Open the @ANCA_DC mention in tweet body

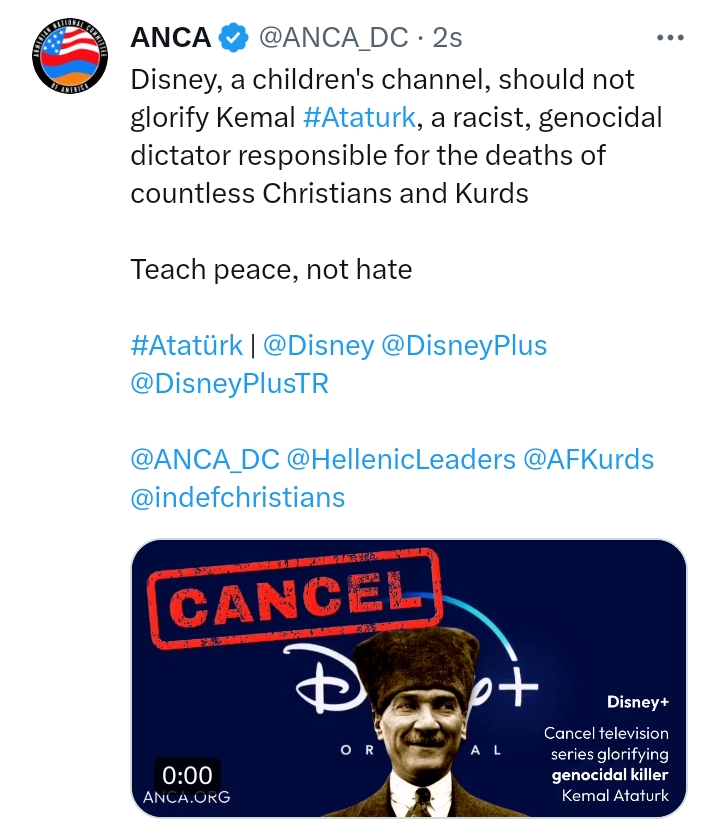204,459
